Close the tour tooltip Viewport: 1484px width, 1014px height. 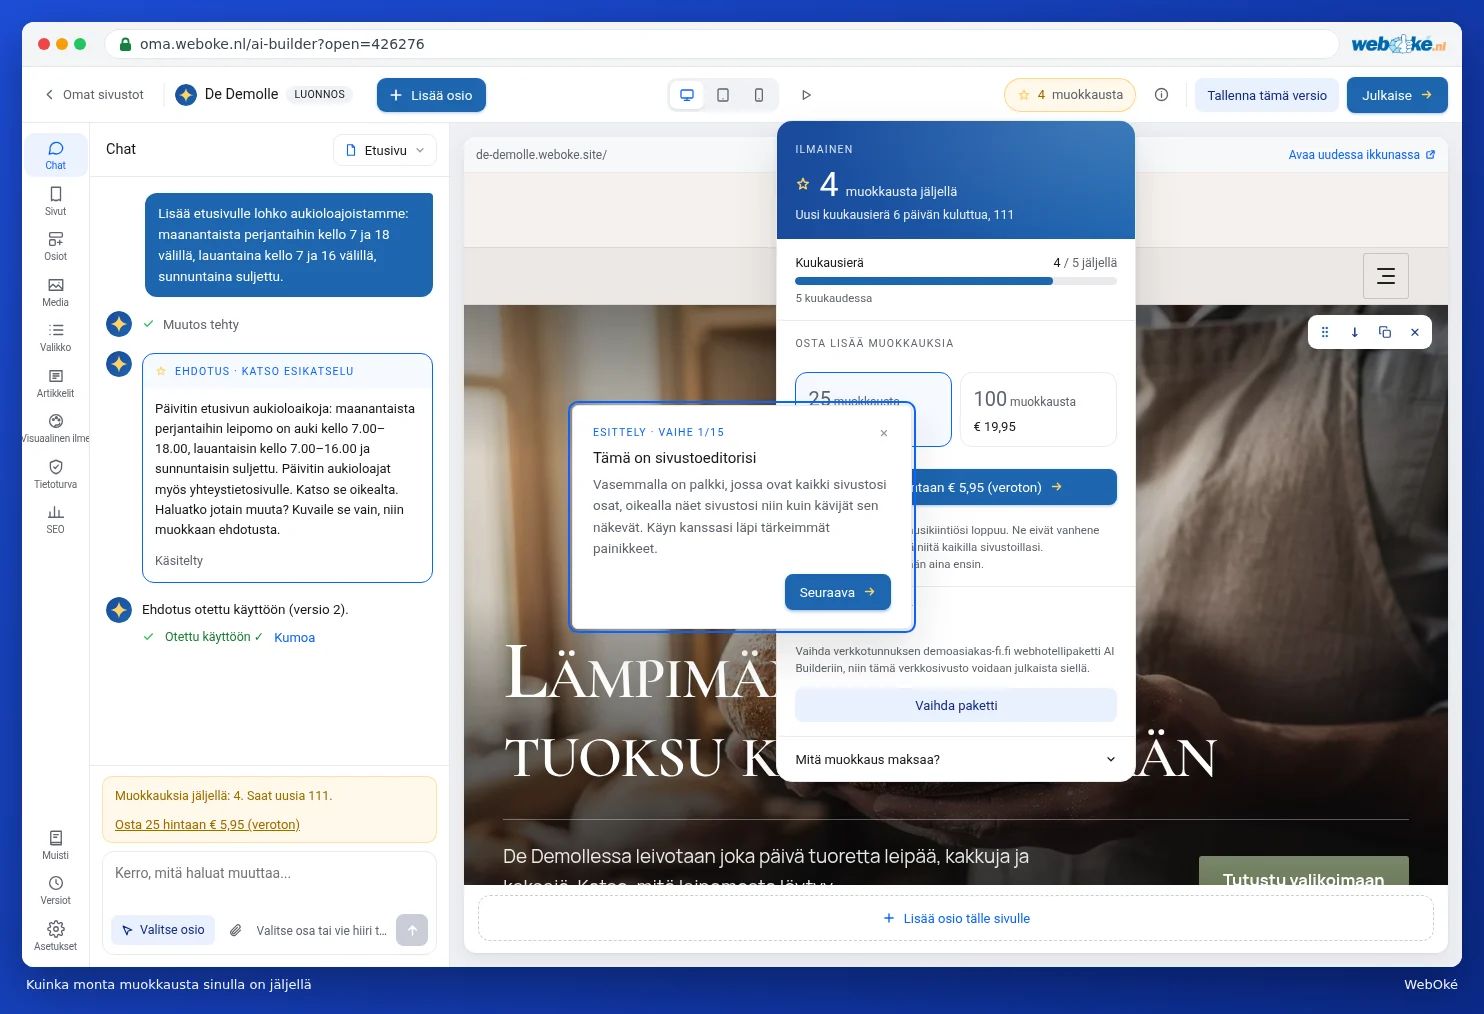tap(884, 433)
